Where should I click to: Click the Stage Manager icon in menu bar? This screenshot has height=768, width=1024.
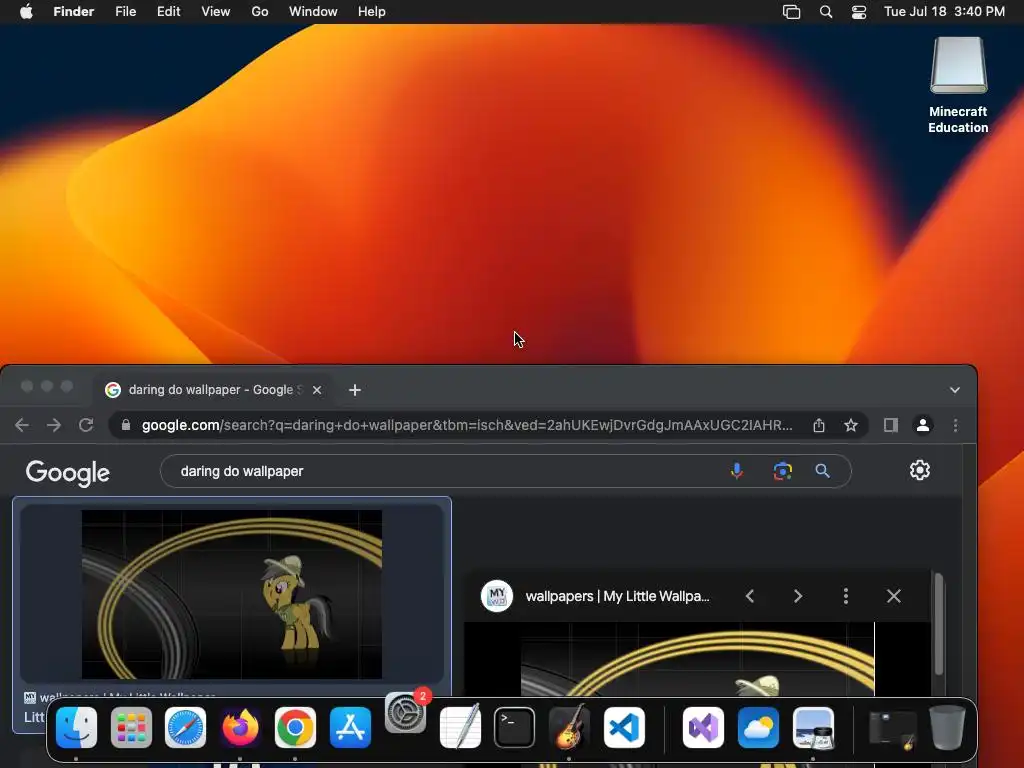(792, 12)
